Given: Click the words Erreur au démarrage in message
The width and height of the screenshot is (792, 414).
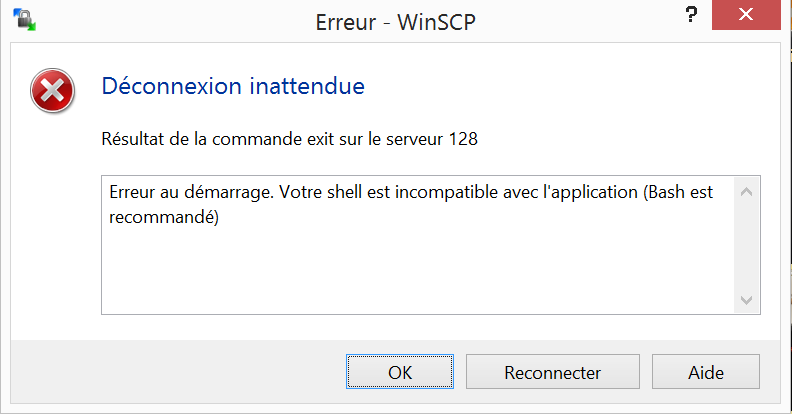Looking at the screenshot, I should click(189, 192).
